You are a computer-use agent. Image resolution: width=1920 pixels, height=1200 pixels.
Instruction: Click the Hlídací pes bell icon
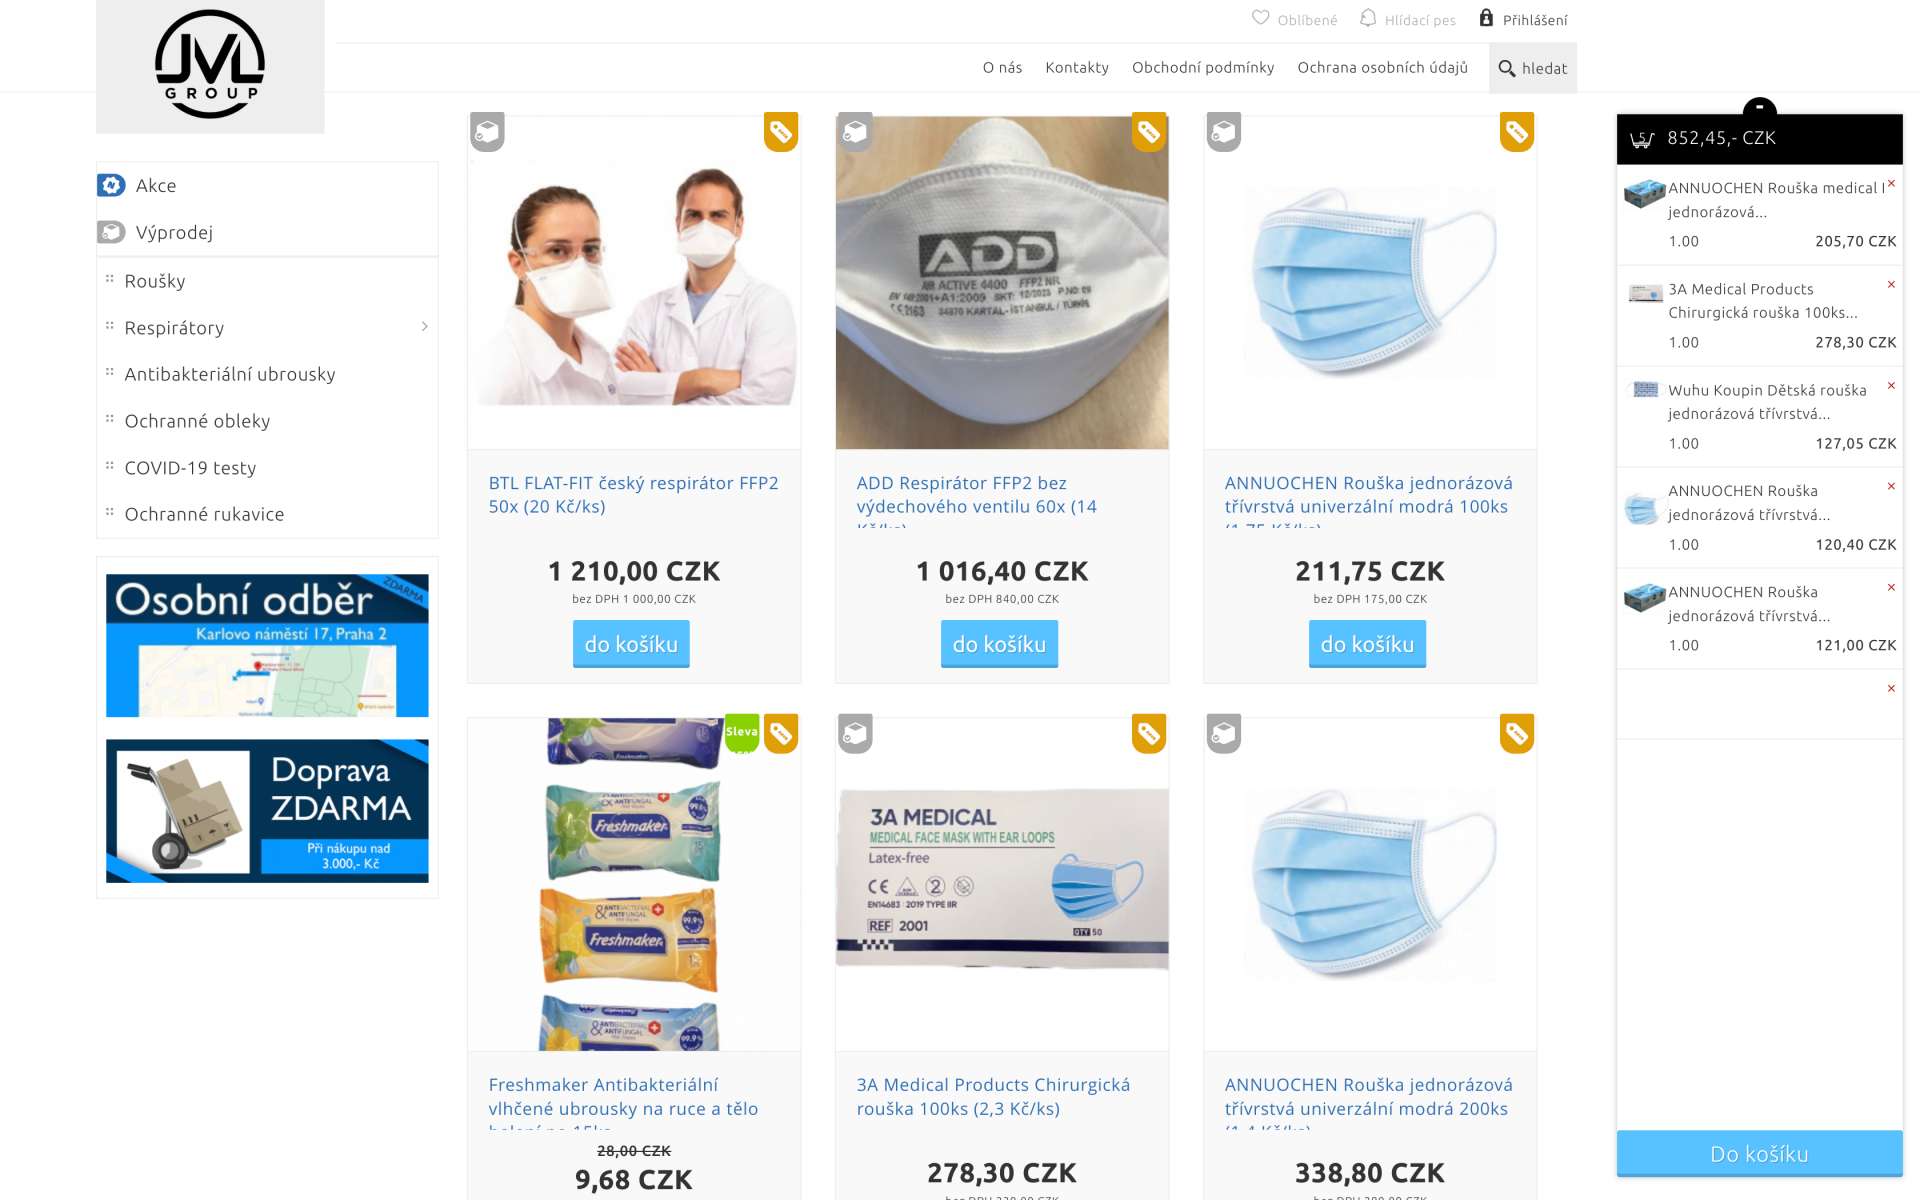pos(1368,18)
